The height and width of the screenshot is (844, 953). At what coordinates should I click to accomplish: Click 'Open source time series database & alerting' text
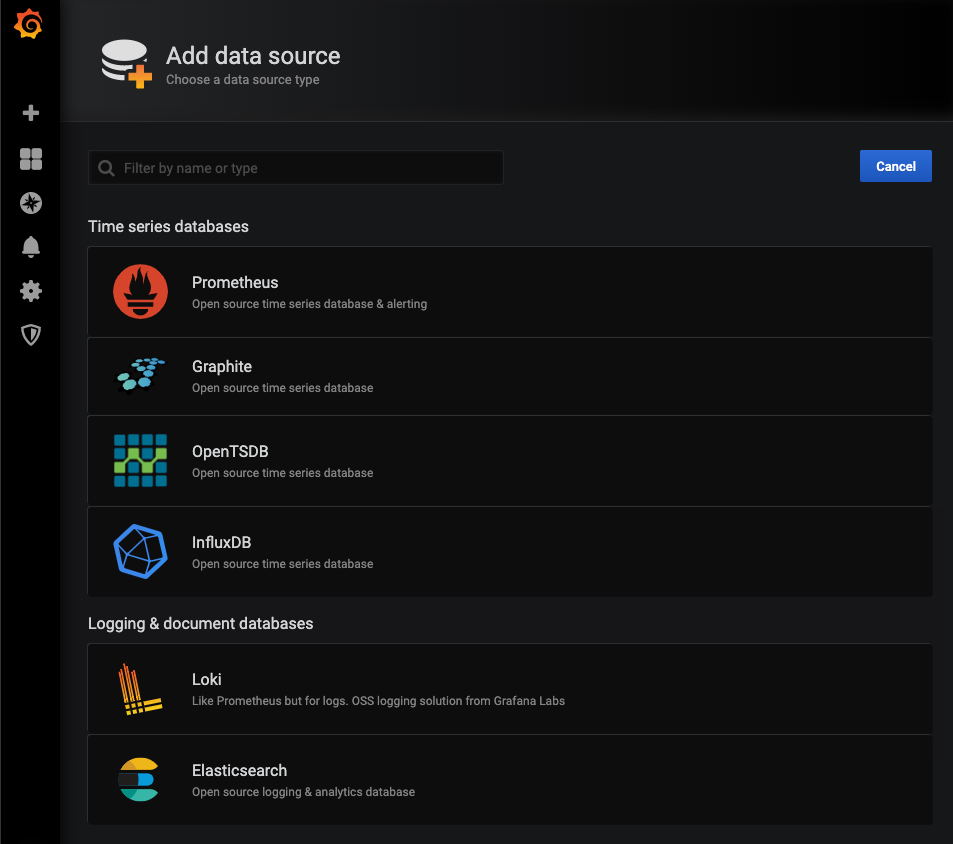pos(309,304)
